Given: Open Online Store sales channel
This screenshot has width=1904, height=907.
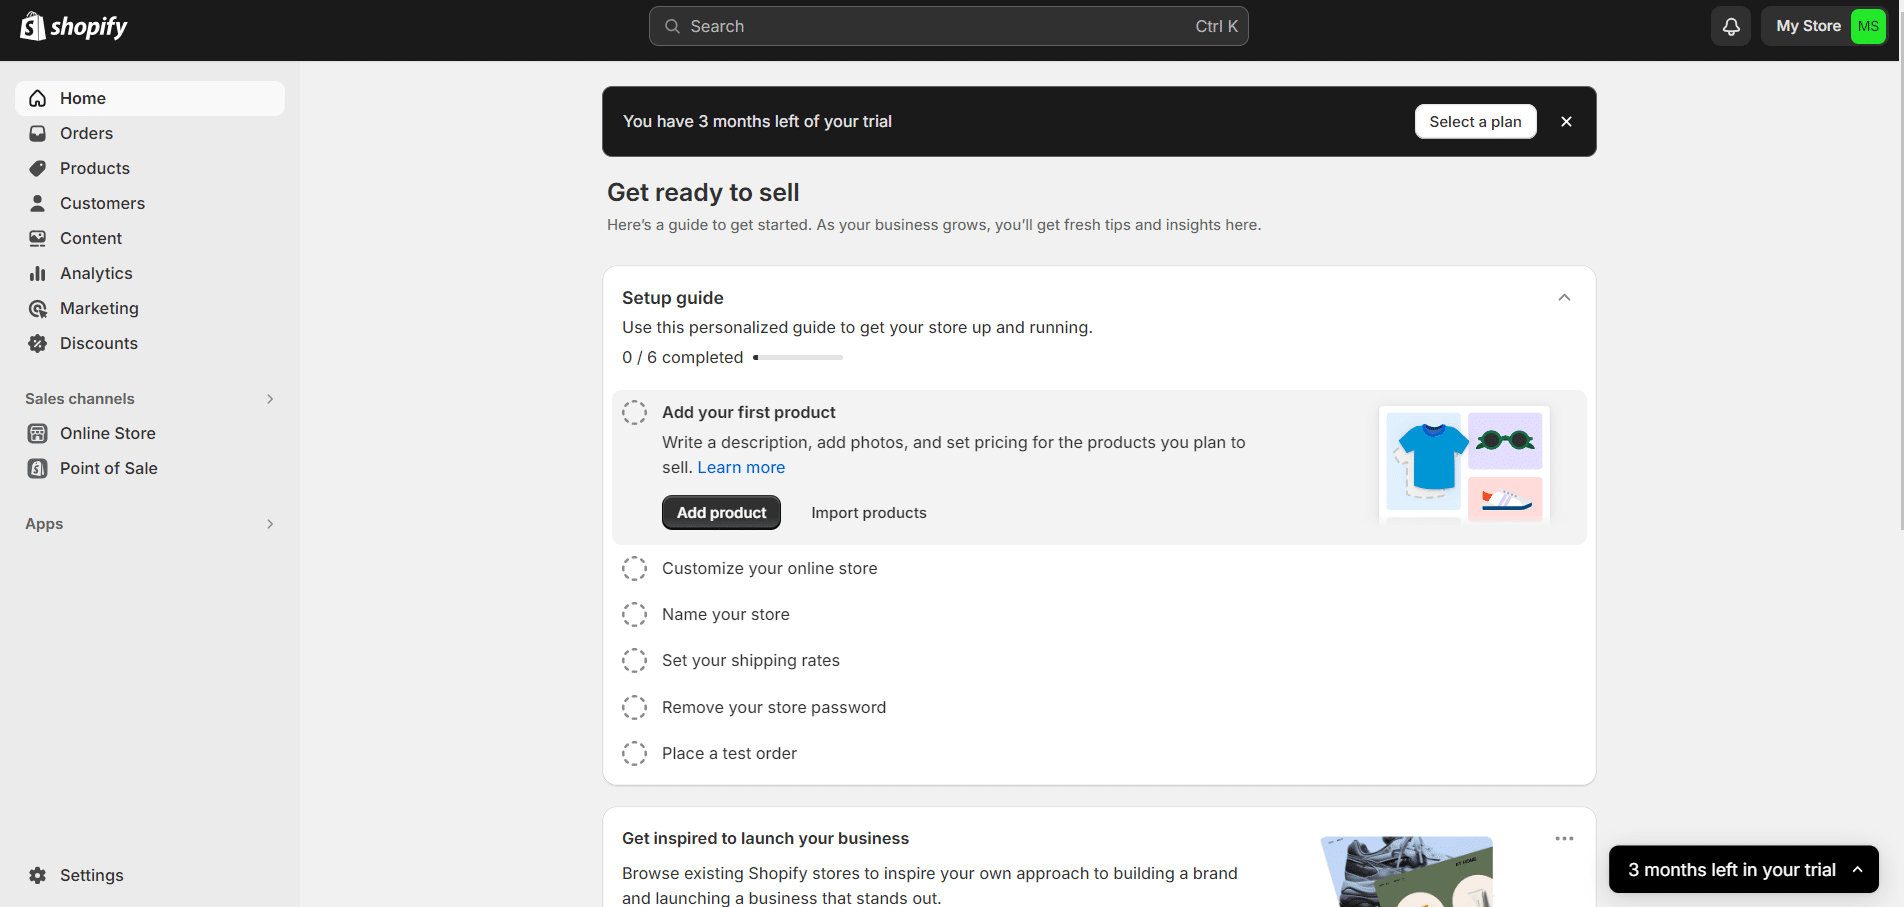Looking at the screenshot, I should click(x=107, y=433).
